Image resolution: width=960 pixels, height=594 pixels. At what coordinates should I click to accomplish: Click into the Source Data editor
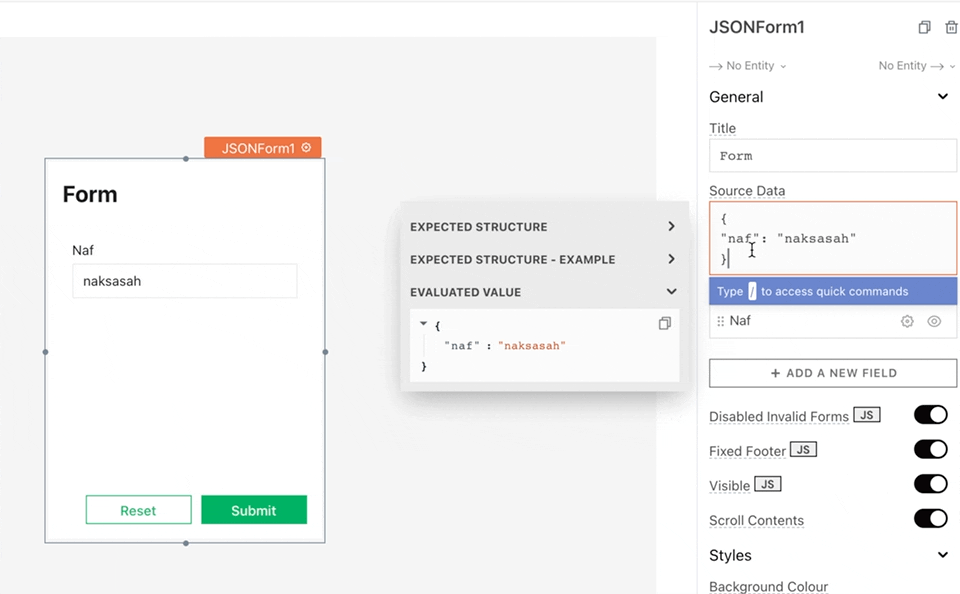click(x=833, y=238)
